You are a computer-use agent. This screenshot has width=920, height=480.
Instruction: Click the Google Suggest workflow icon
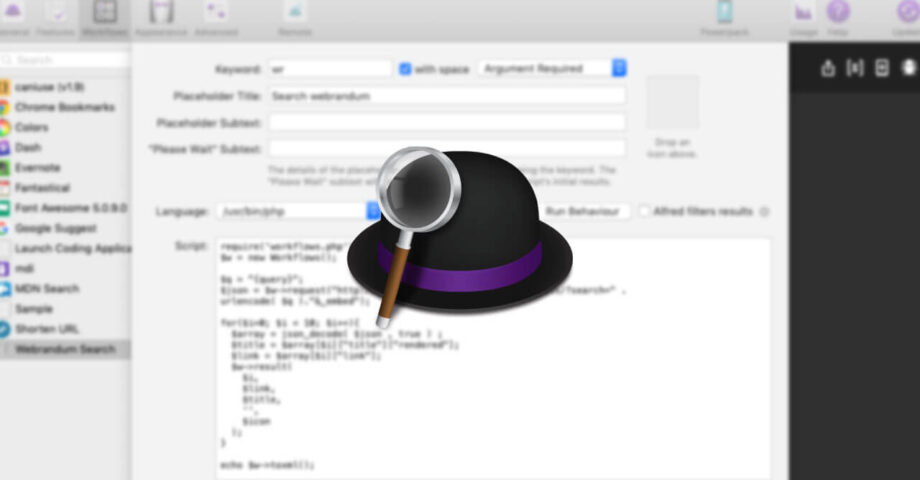[4, 228]
